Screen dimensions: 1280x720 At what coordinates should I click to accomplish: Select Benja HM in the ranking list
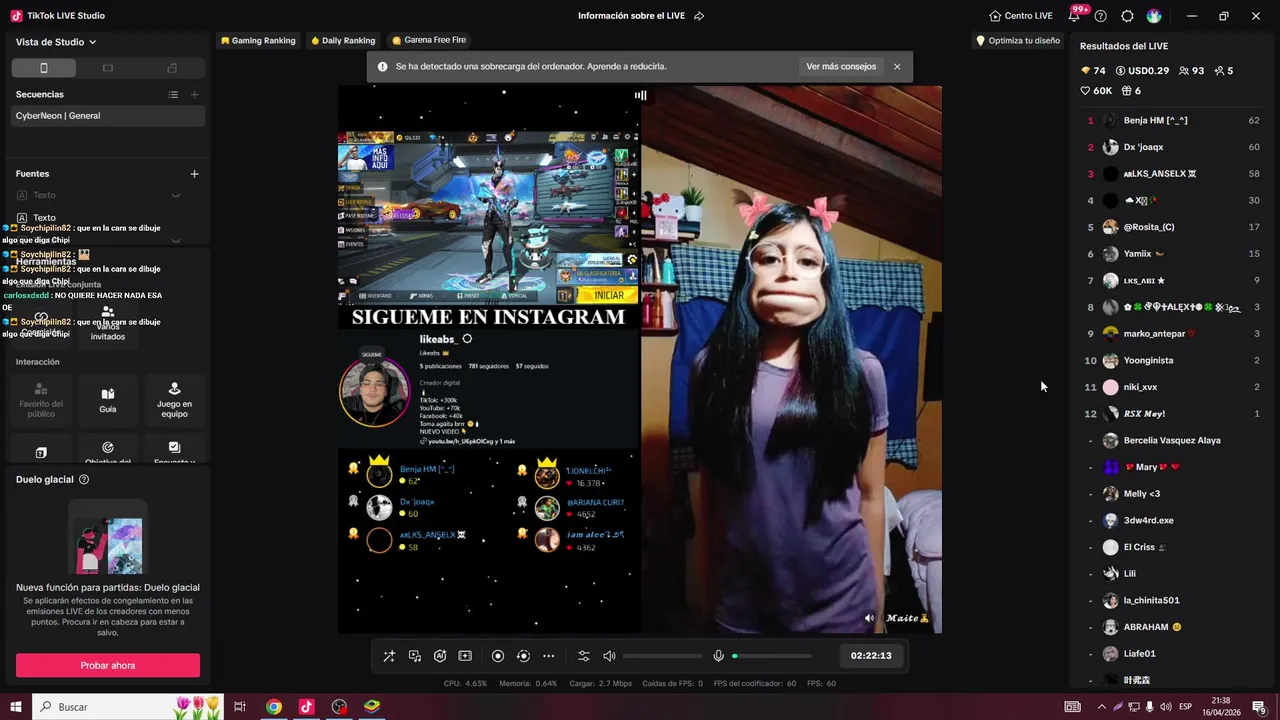[1174, 120]
